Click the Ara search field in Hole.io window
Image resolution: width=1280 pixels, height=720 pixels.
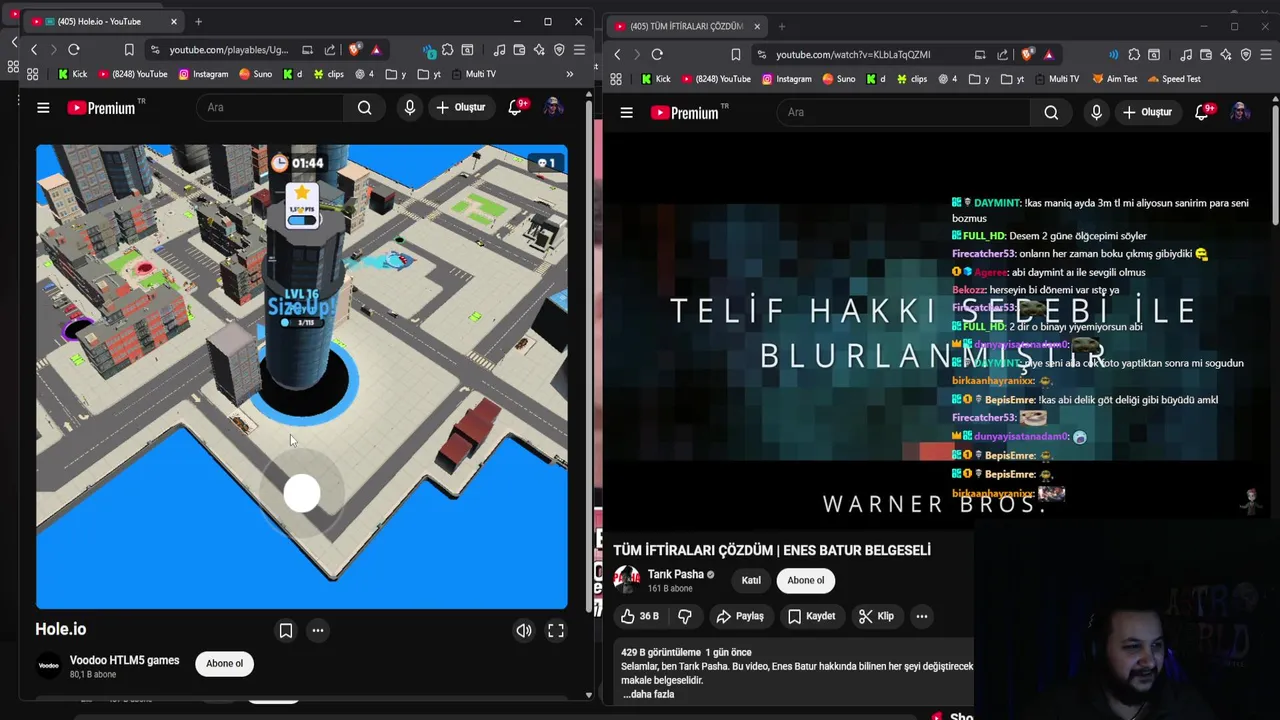tap(270, 108)
